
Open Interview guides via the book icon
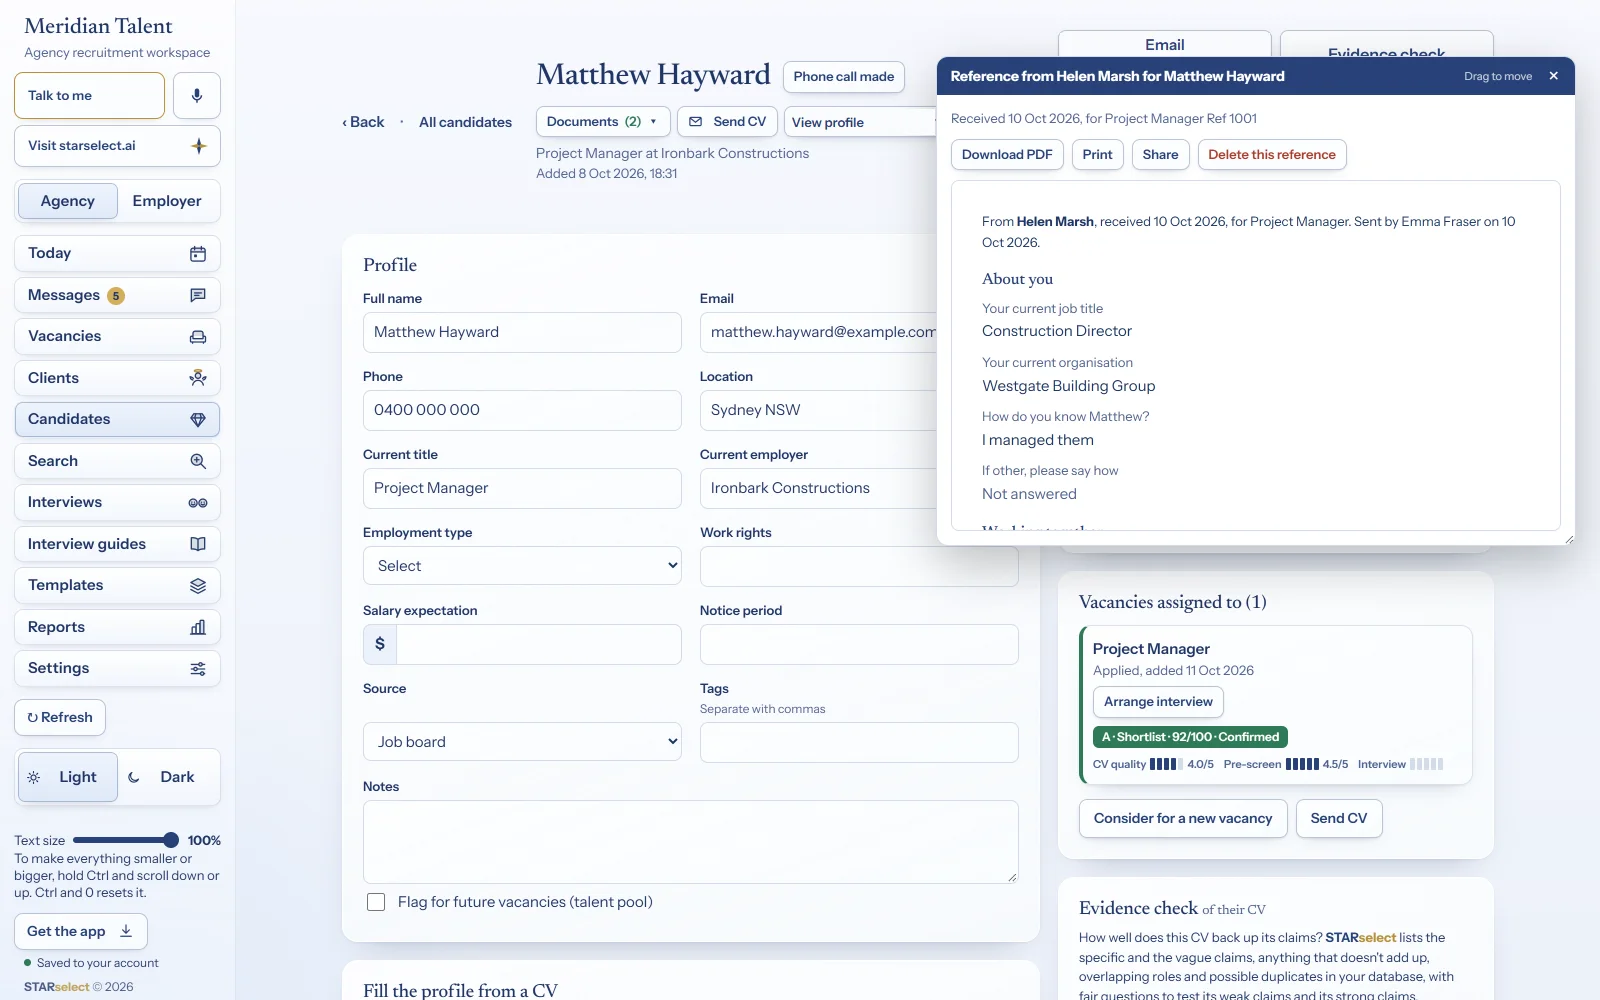point(198,544)
